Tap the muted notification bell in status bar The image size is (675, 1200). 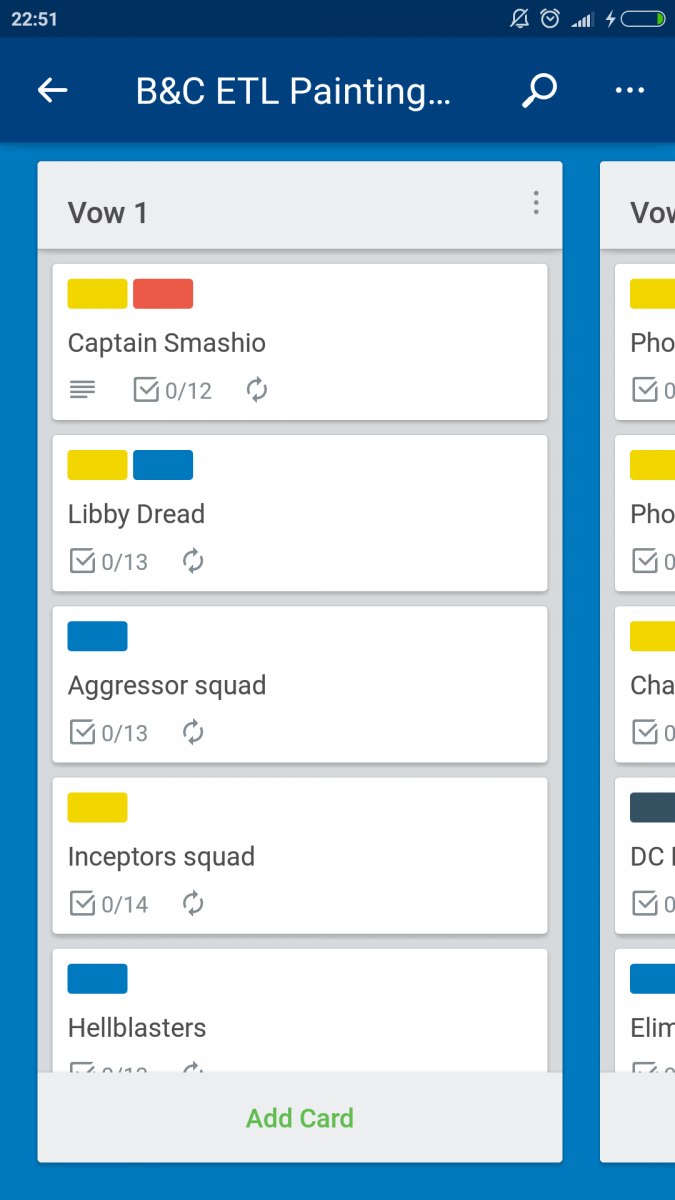coord(520,19)
